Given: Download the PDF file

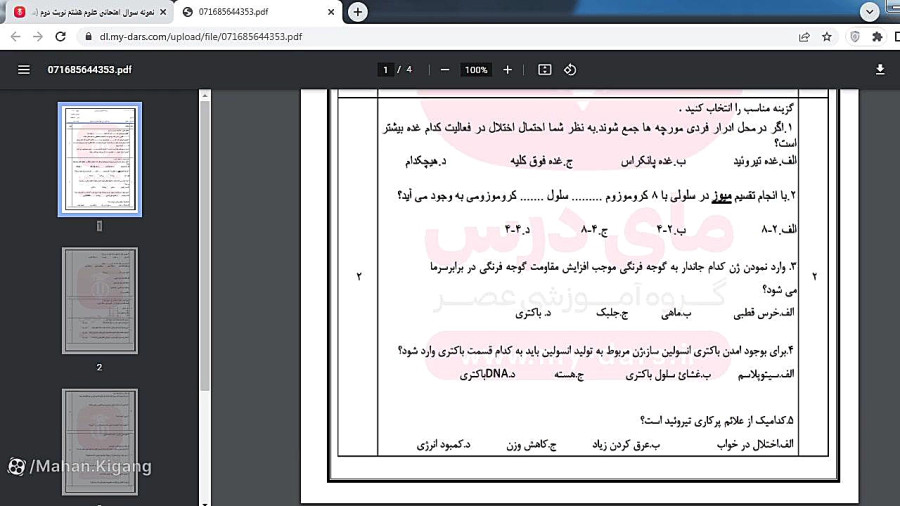Looking at the screenshot, I should coord(880,69).
